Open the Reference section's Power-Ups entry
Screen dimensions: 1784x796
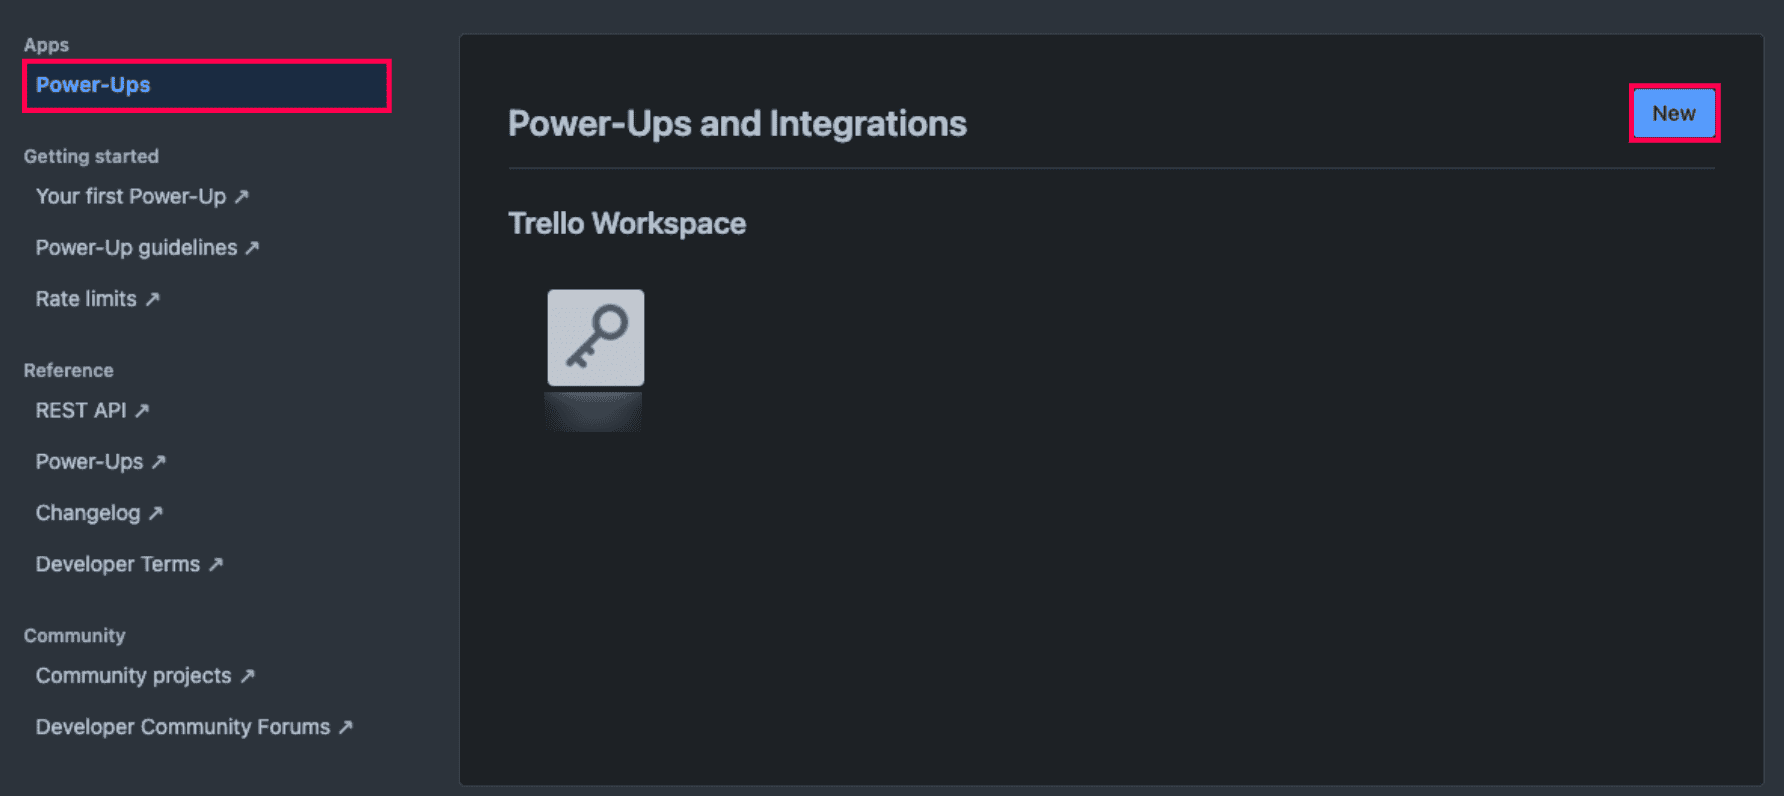[x=91, y=461]
